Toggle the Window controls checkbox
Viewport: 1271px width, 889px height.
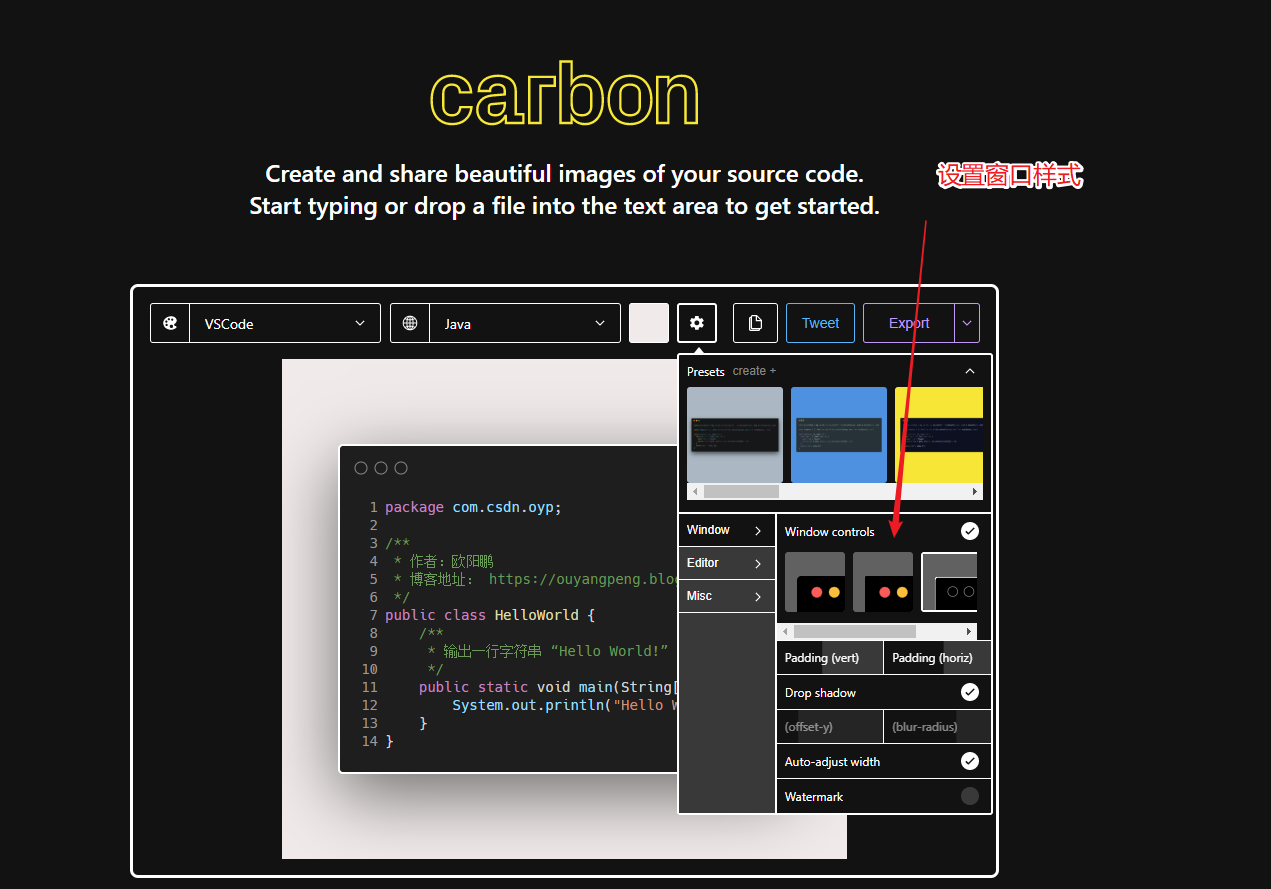[970, 531]
